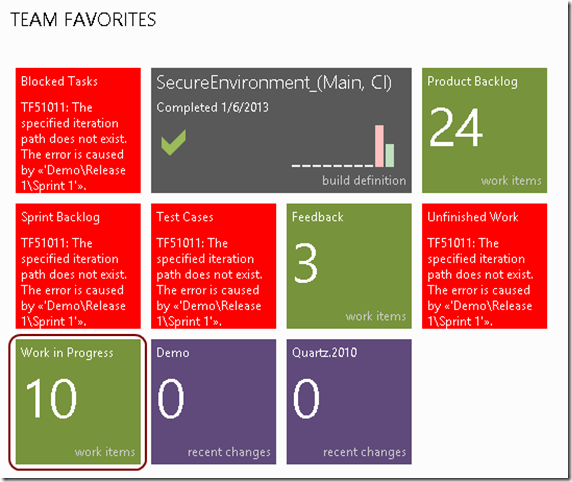The height and width of the screenshot is (482, 572).
Task: Open the highlighted Work in Progress tile
Action: click(x=78, y=402)
